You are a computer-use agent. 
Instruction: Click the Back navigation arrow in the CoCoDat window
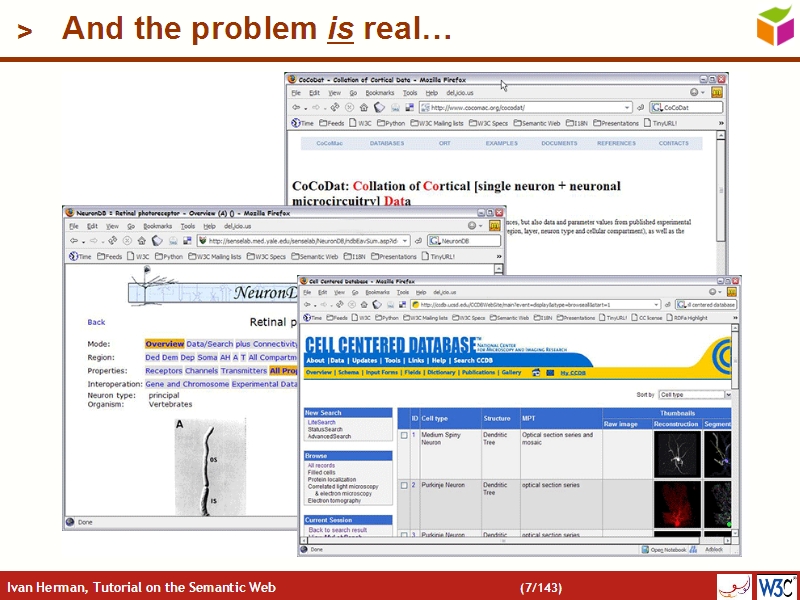click(297, 107)
